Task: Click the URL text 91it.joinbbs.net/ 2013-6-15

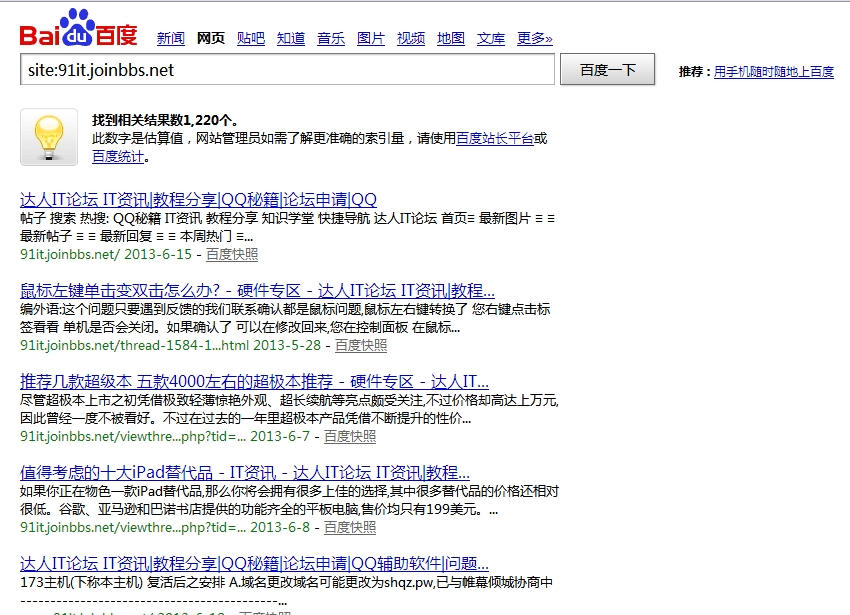Action: point(106,254)
